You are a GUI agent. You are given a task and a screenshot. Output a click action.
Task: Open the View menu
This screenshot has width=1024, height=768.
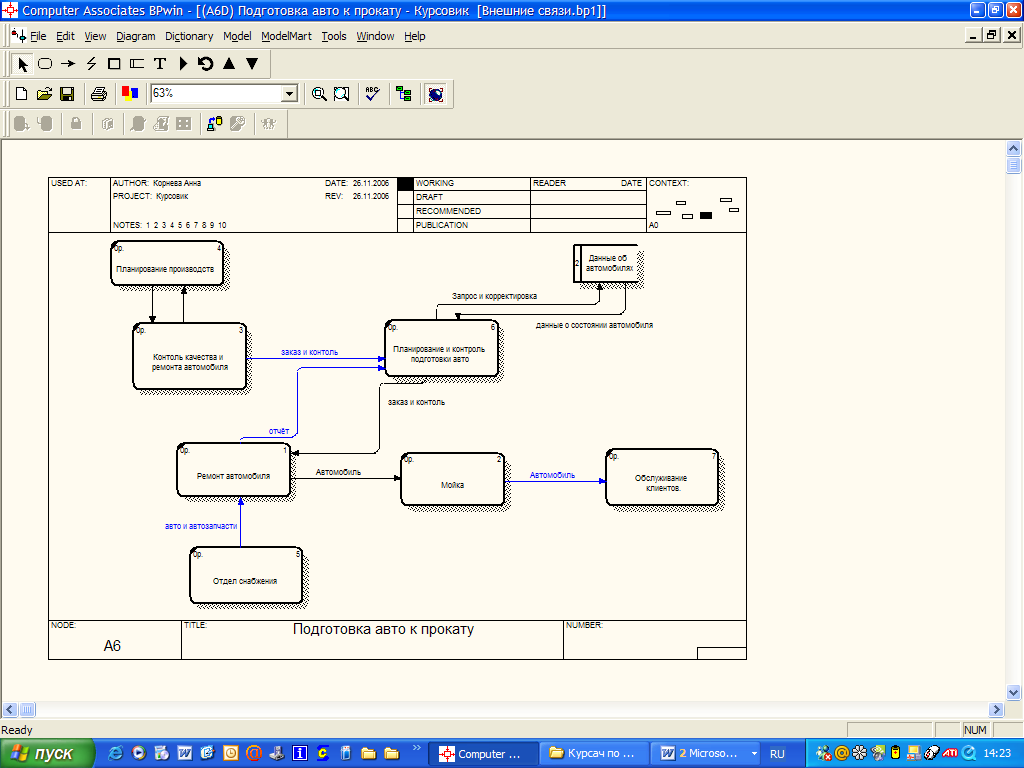[x=95, y=37]
